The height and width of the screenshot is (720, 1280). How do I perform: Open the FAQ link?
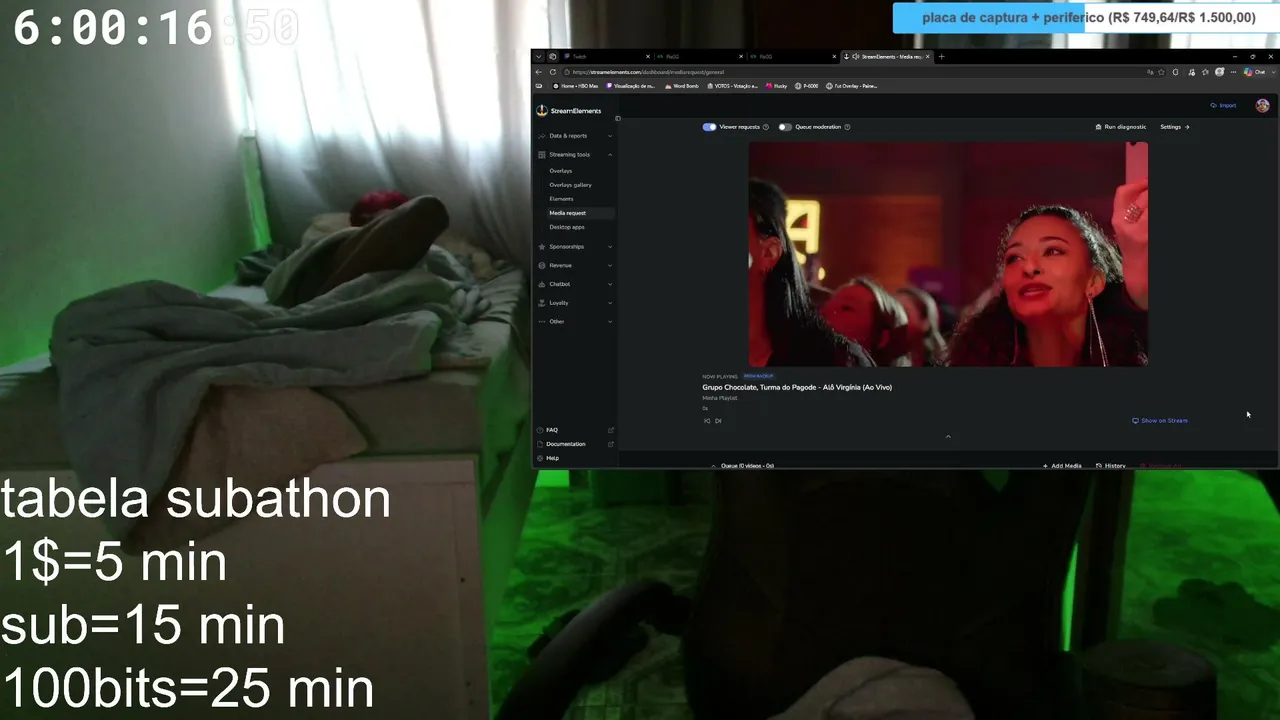575,430
